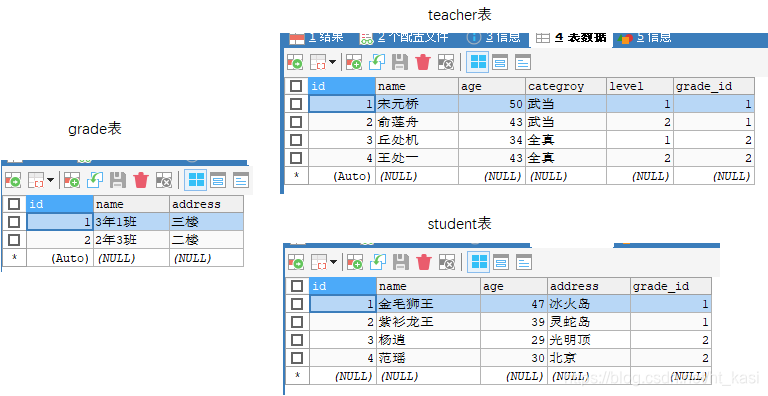
Task: Switch student table to form view
Action: 501,262
